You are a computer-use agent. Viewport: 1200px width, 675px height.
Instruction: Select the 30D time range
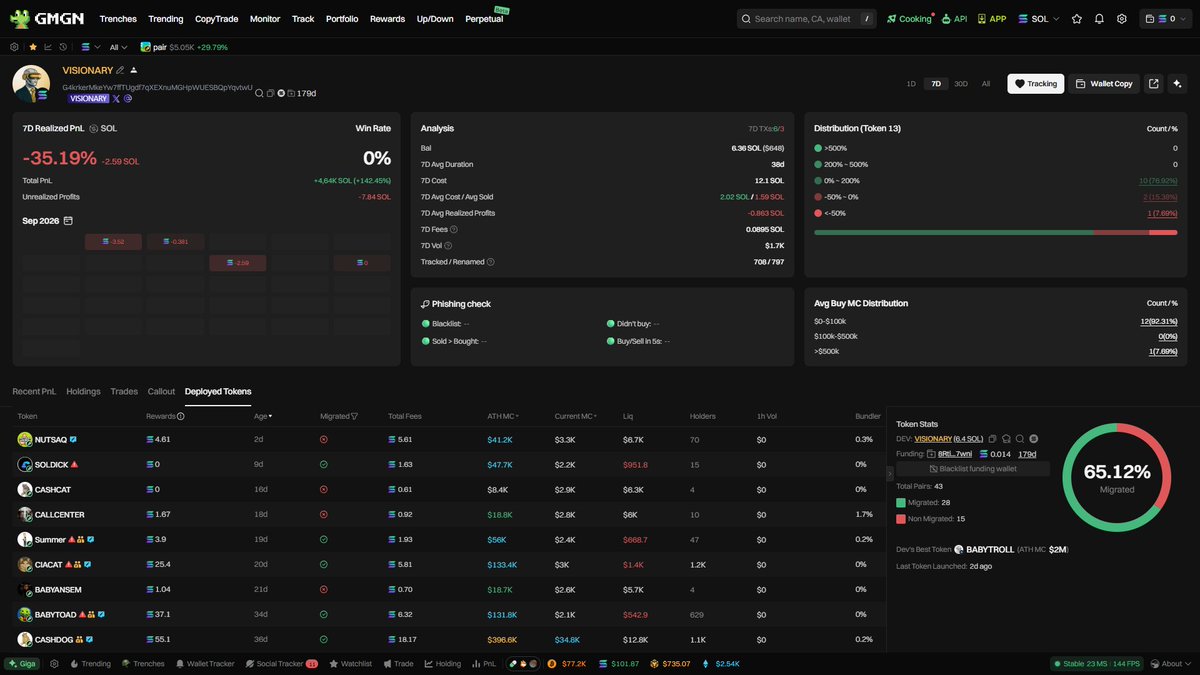click(x=961, y=84)
